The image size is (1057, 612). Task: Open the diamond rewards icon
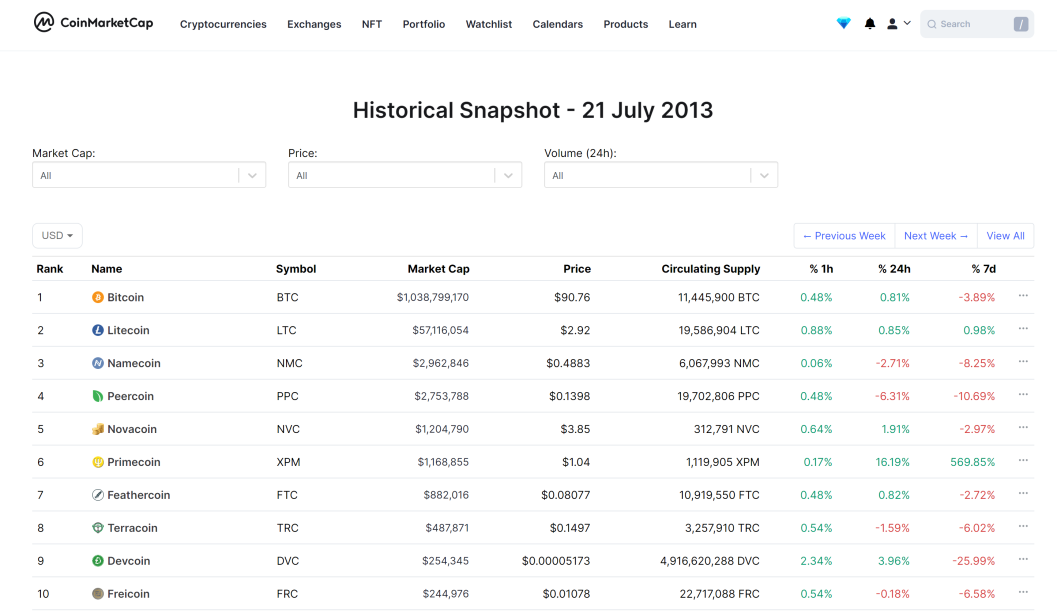(x=843, y=24)
